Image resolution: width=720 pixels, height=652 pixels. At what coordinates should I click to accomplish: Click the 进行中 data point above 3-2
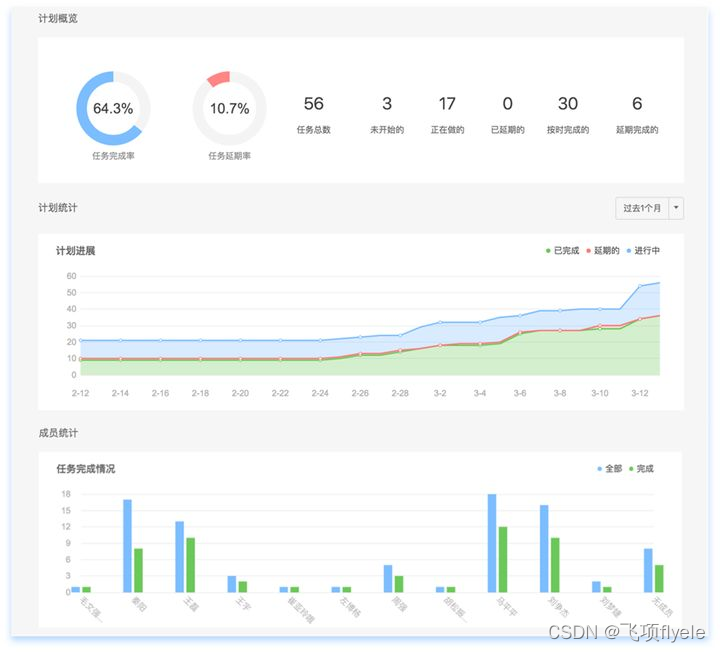coord(440,322)
